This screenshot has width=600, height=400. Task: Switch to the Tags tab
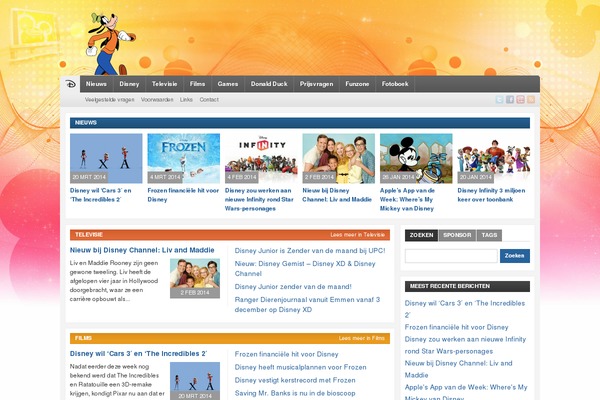(x=489, y=235)
